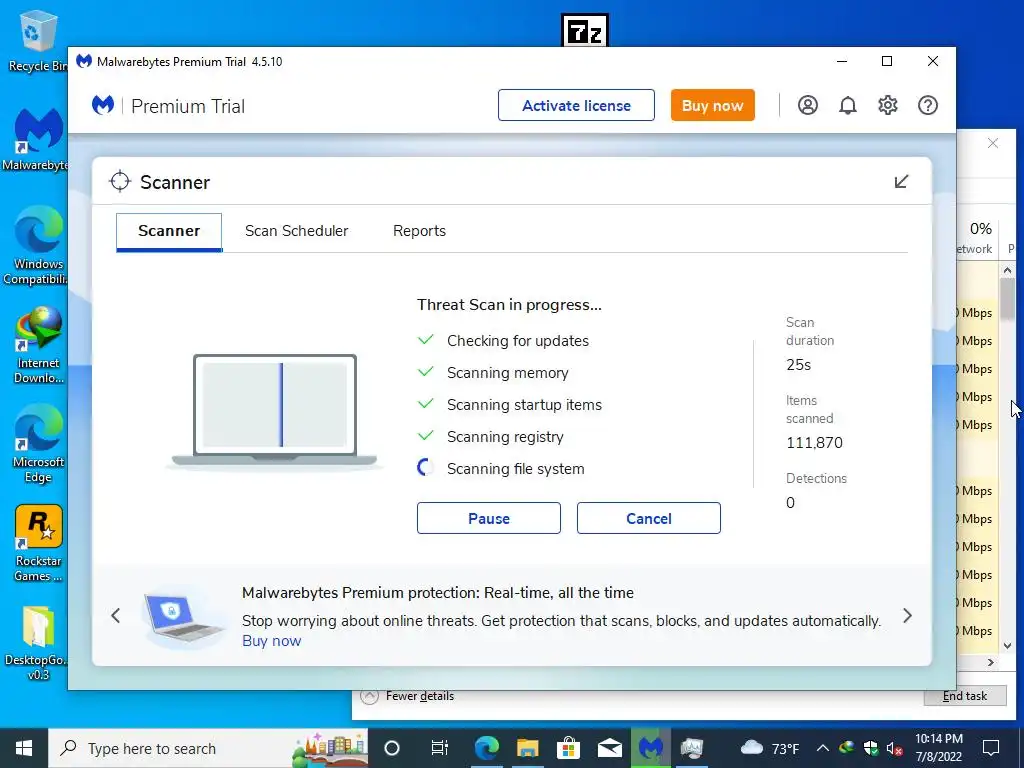Open 7z icon at top of desktop
Image resolution: width=1024 pixels, height=768 pixels.
pos(584,31)
